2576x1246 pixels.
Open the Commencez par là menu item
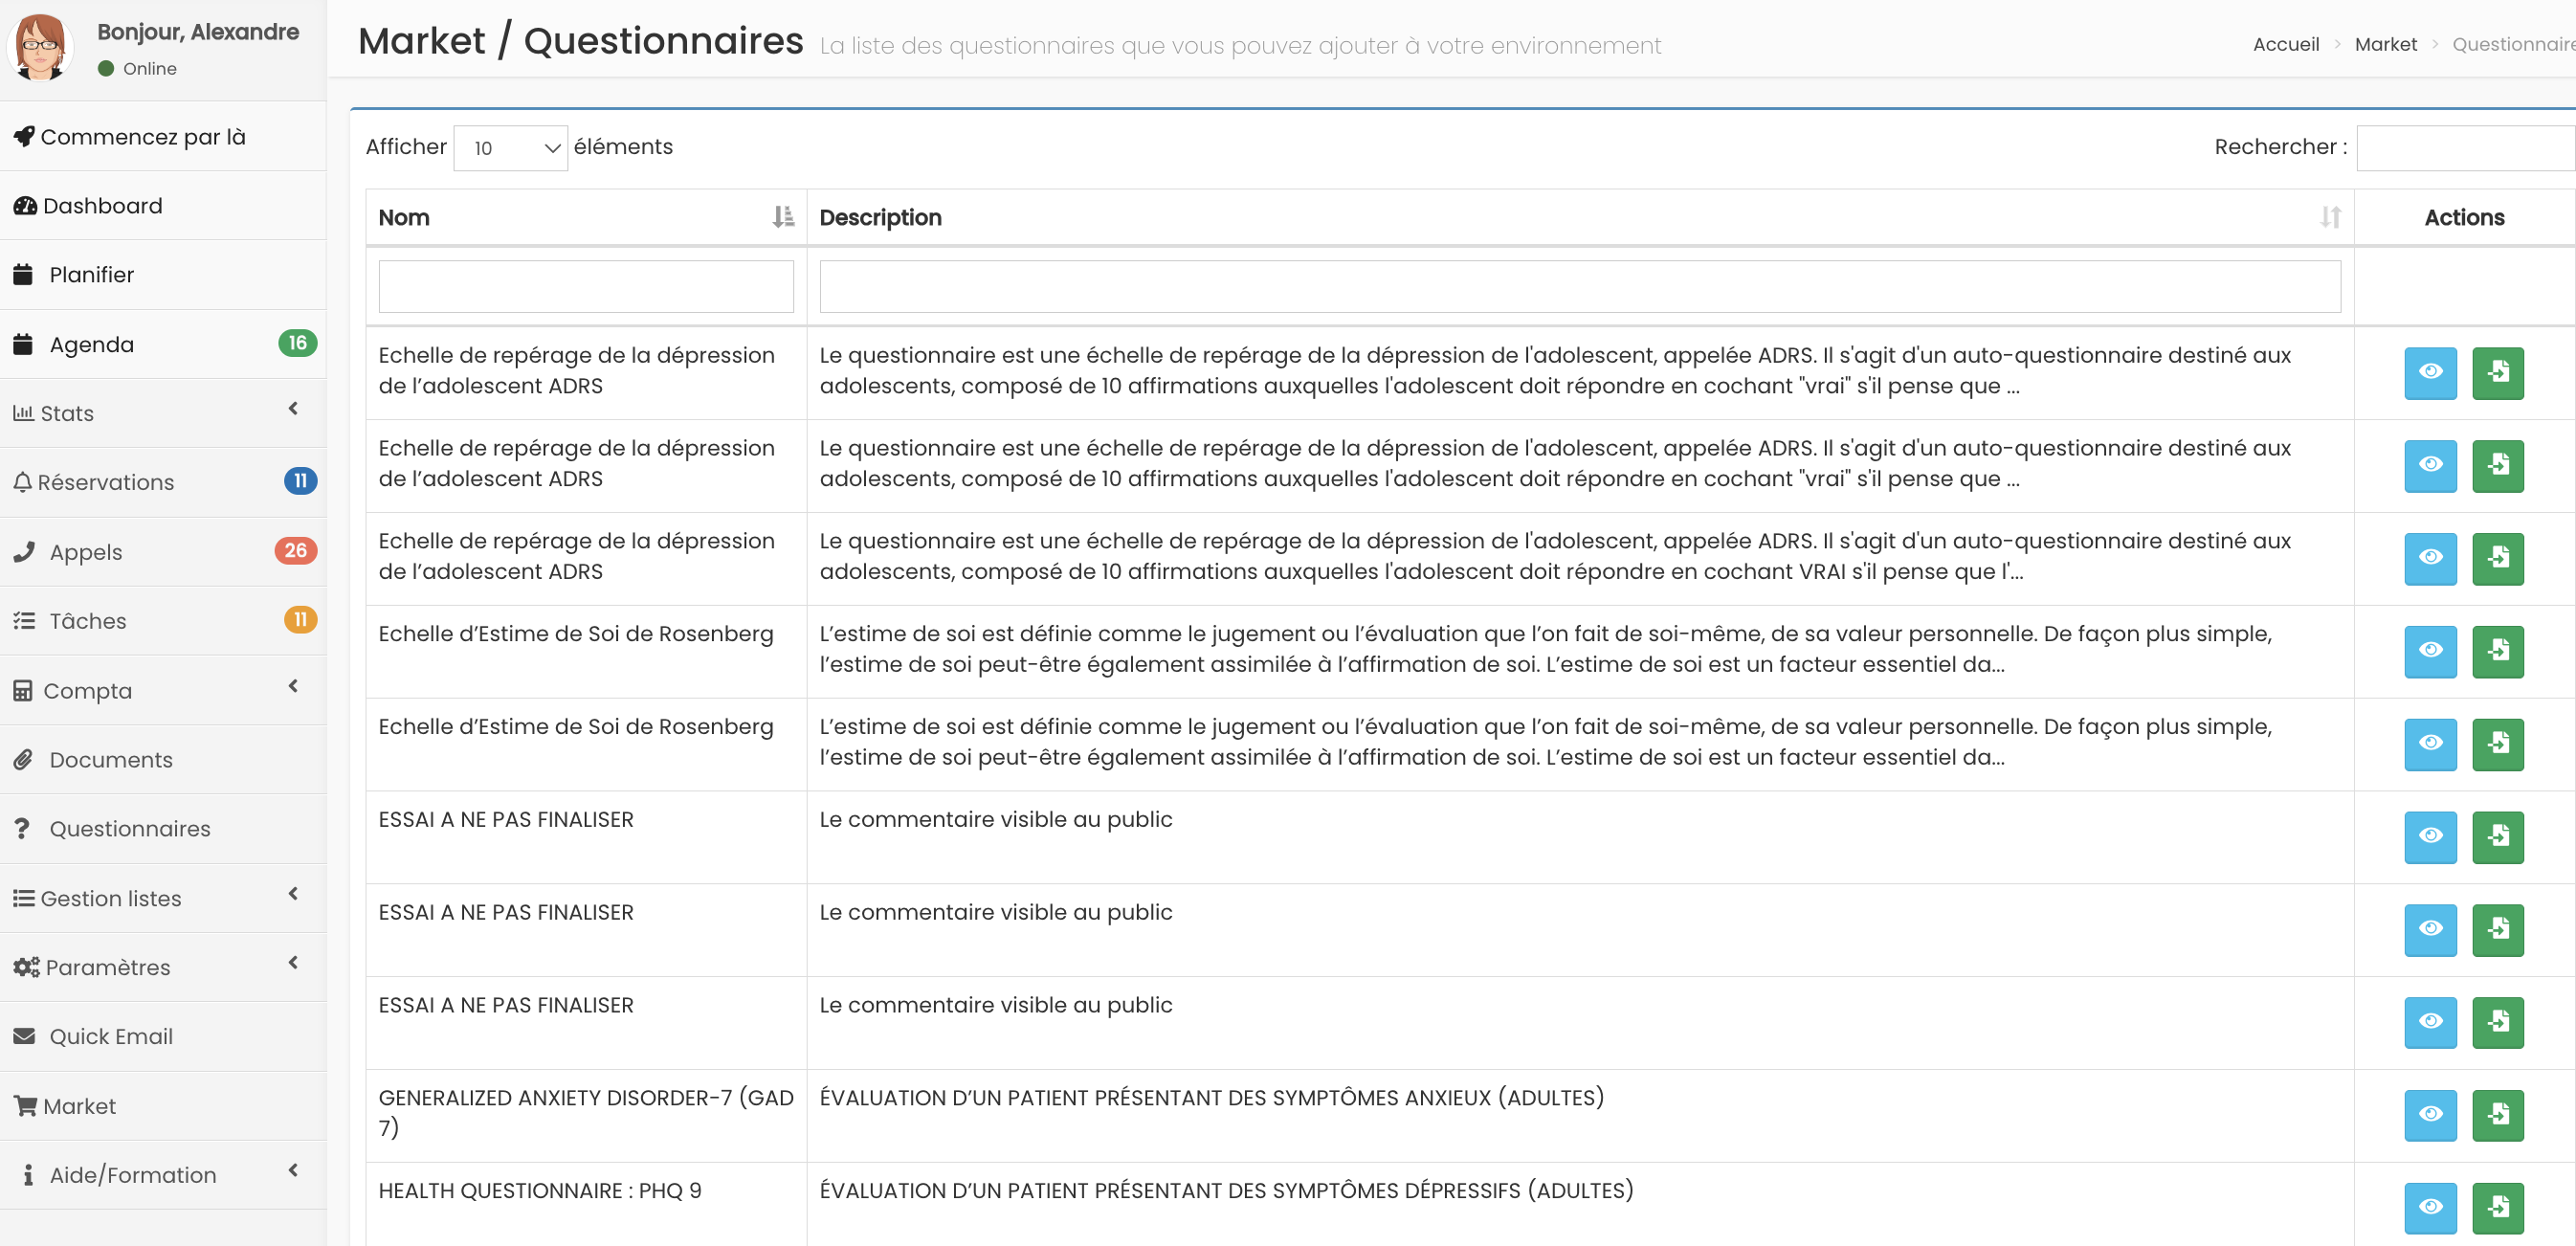(163, 136)
